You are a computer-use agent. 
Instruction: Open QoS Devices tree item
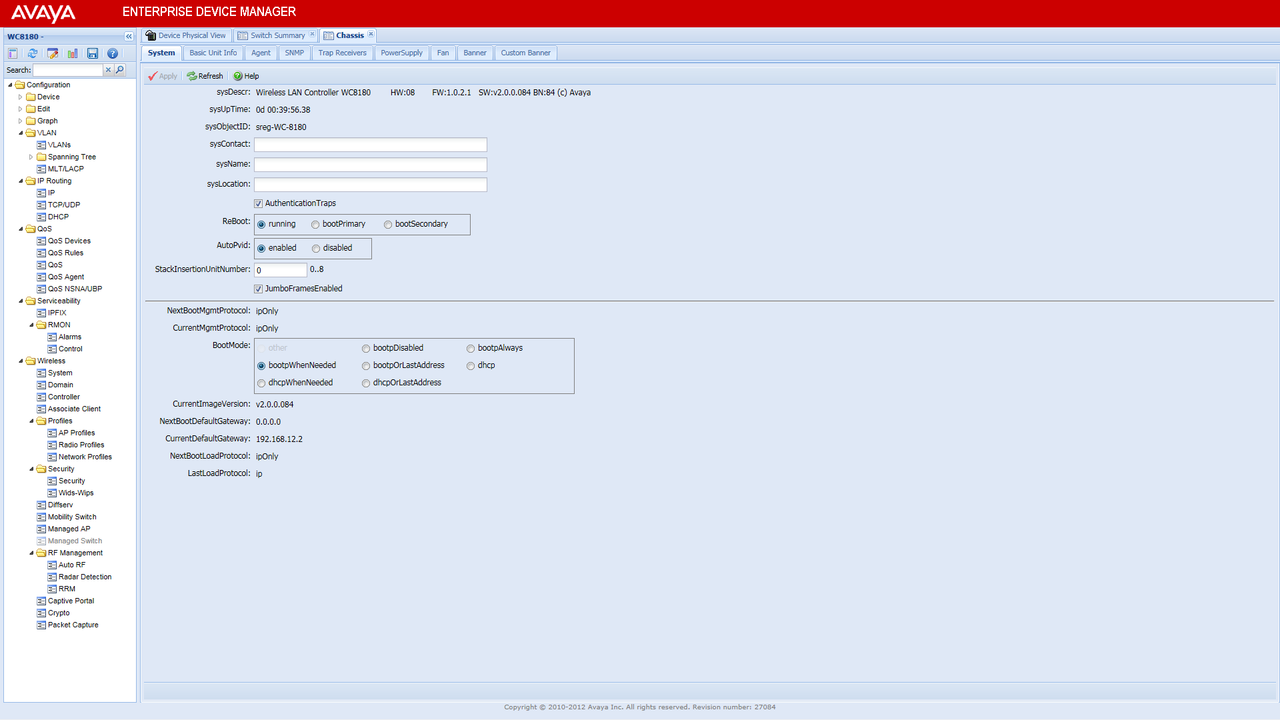pyautogui.click(x=69, y=241)
